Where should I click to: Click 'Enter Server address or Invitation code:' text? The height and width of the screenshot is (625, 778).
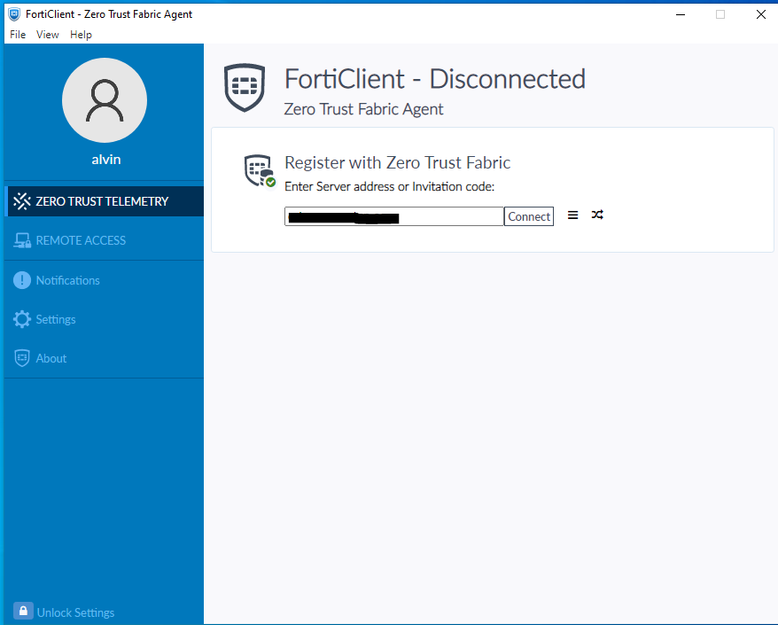(389, 187)
